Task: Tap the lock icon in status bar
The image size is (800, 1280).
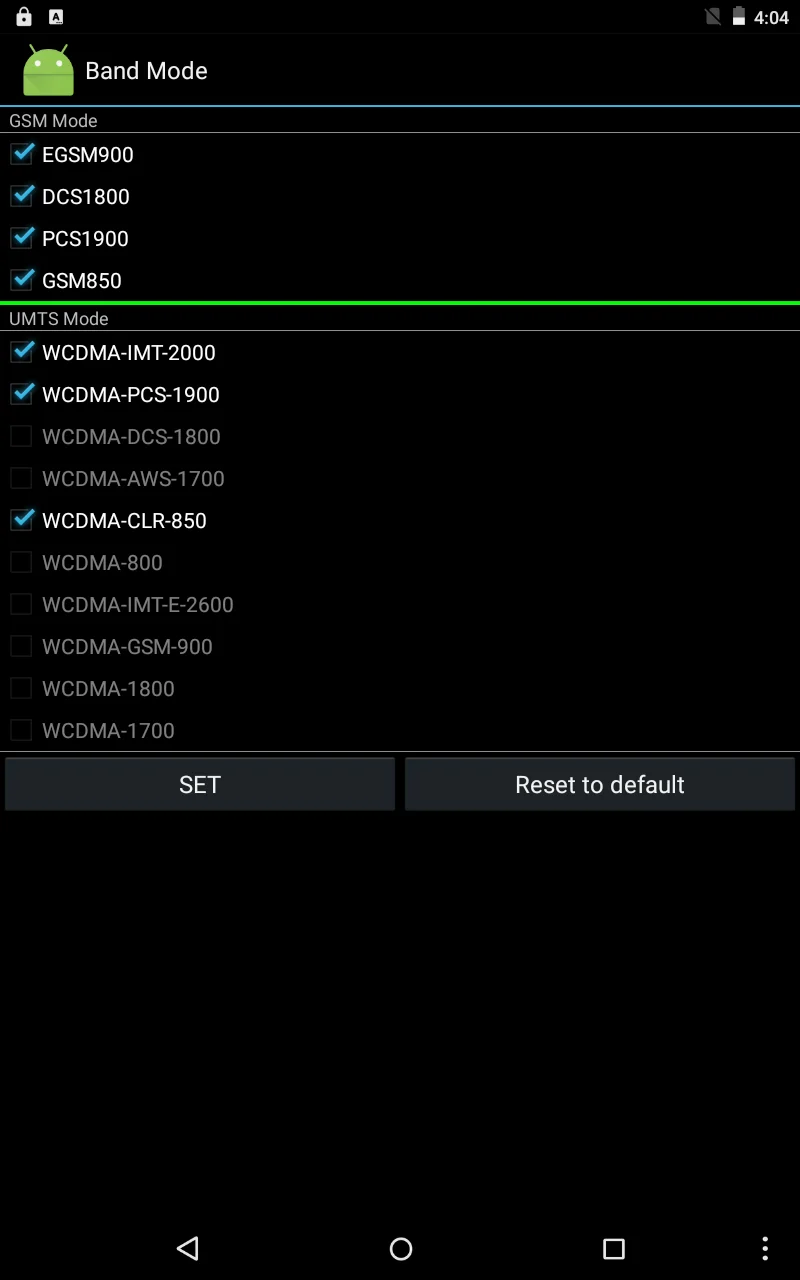Action: 24,17
